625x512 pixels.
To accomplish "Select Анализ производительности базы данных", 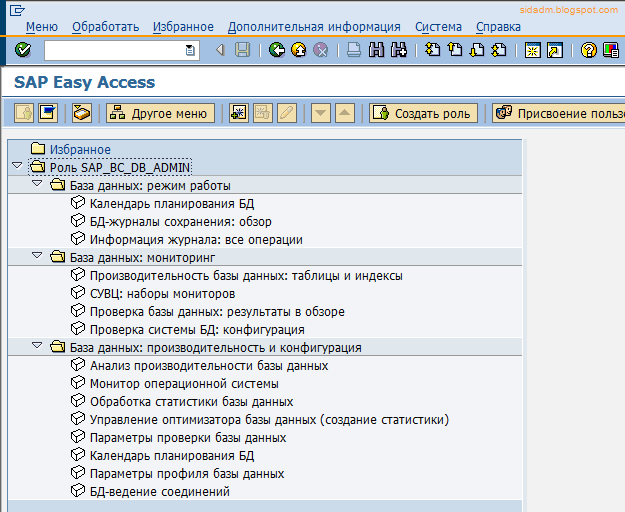I will point(209,366).
